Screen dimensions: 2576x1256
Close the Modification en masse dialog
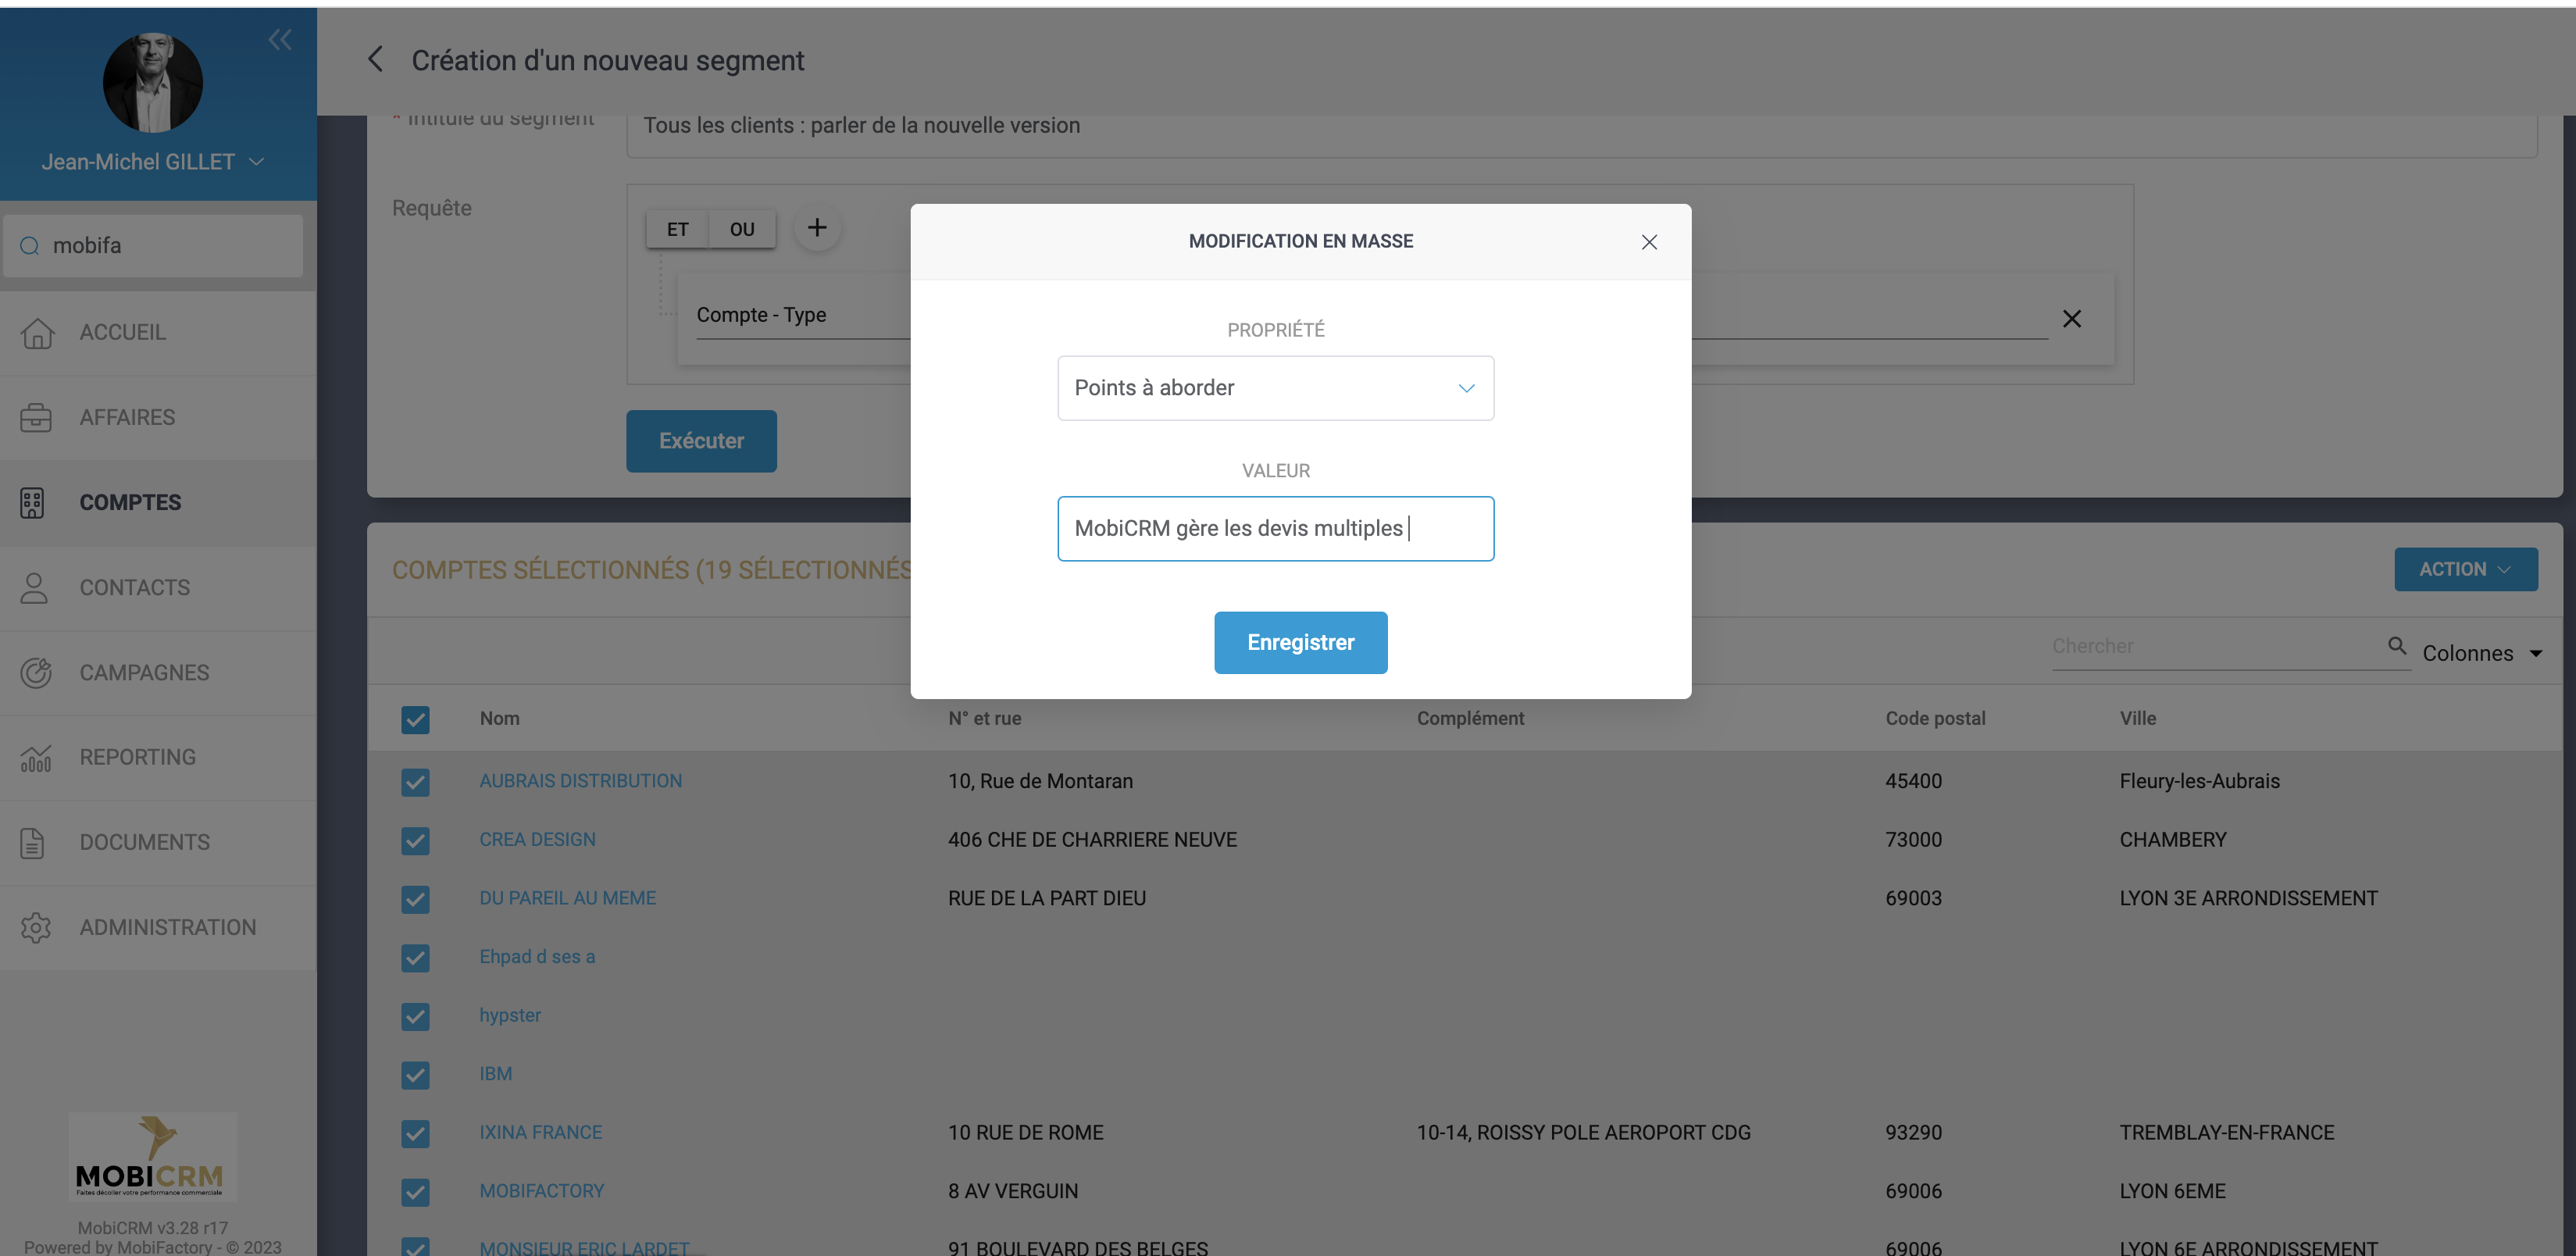point(1649,242)
